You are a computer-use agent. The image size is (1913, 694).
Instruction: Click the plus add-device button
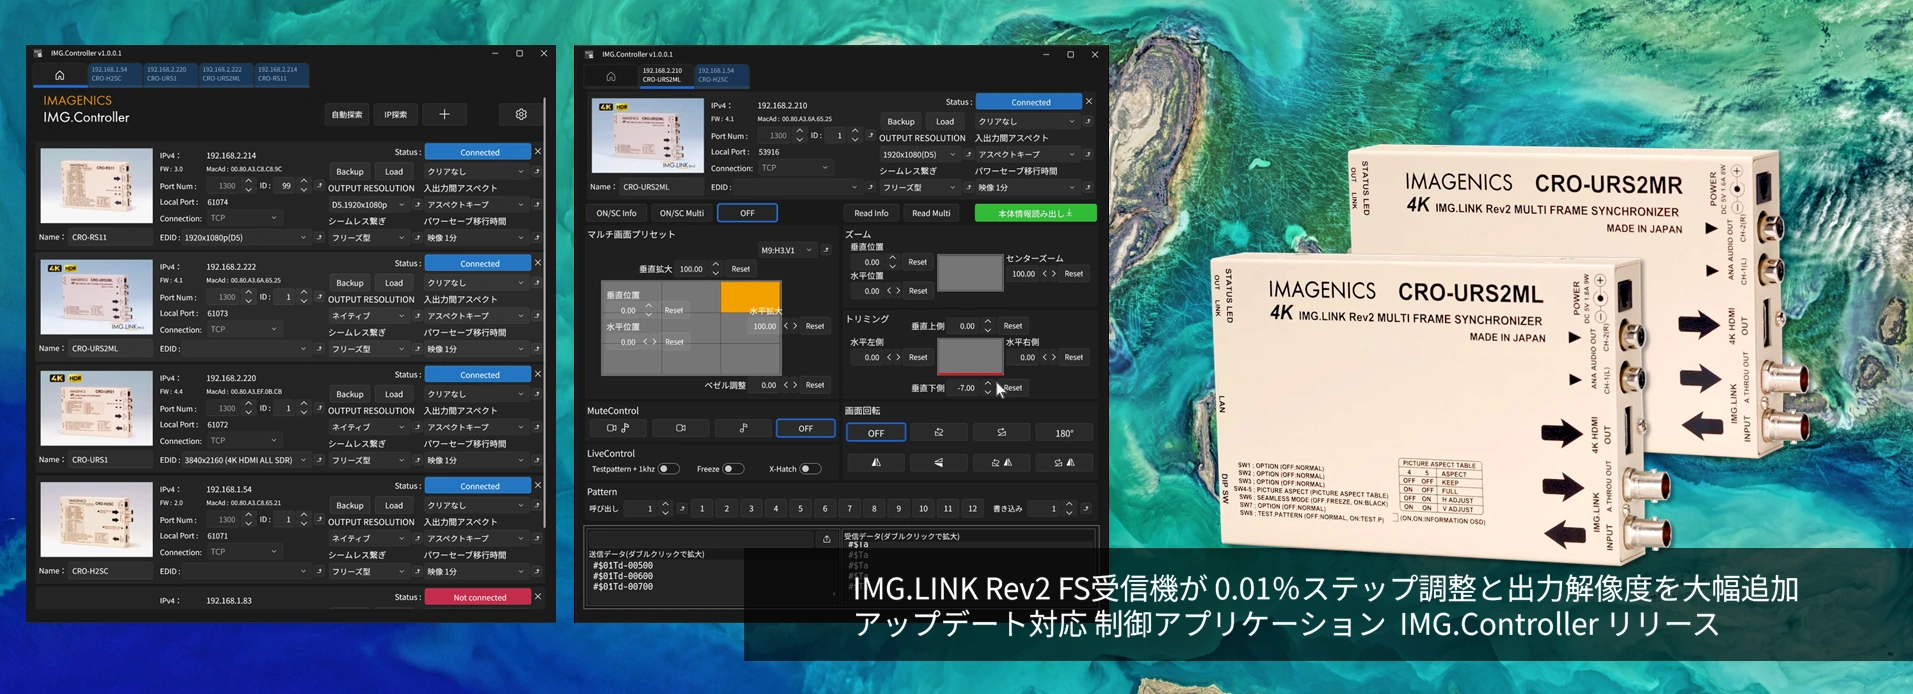coord(444,114)
